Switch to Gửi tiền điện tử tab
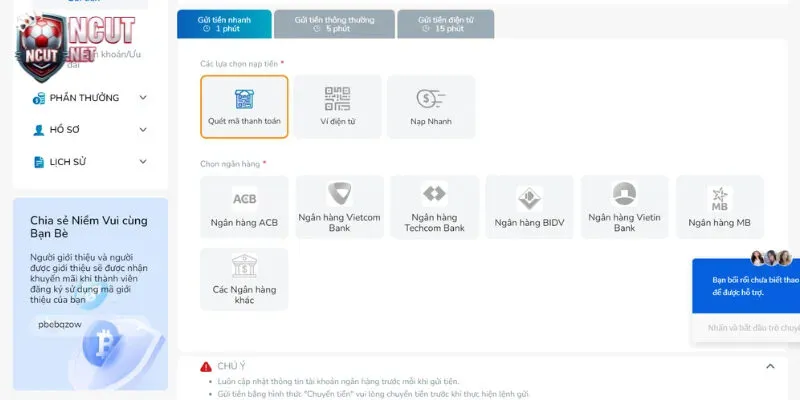The width and height of the screenshot is (800, 400). (445, 24)
